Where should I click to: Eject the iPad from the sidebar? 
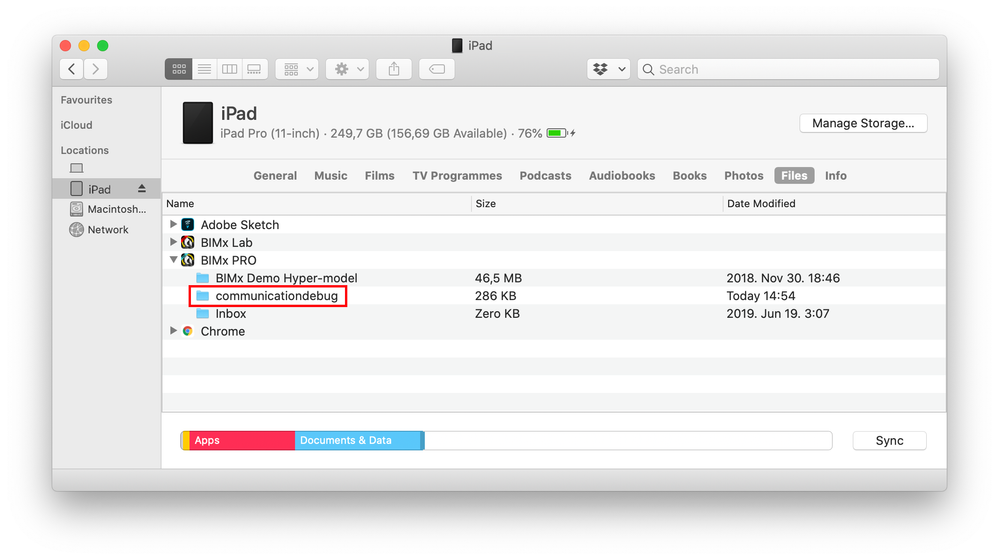click(141, 189)
